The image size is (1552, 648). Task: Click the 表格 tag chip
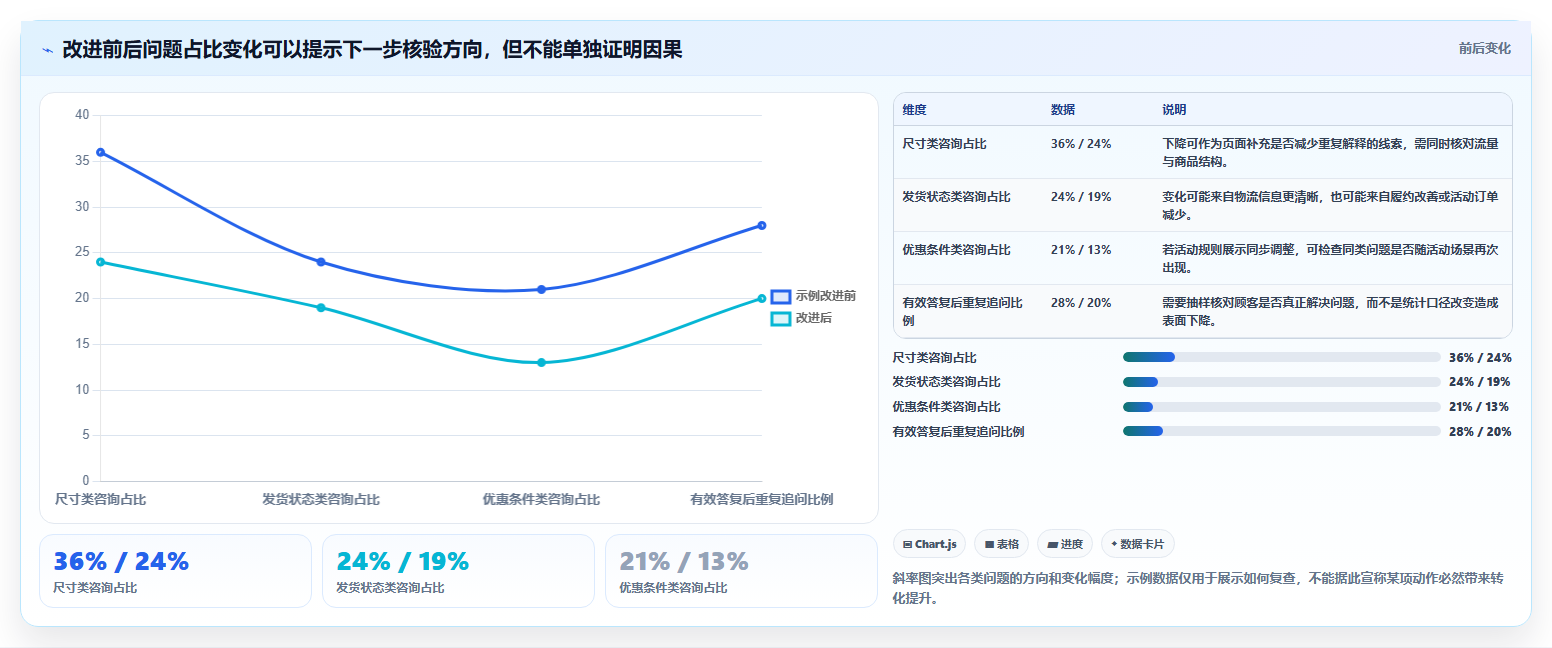coord(1001,544)
